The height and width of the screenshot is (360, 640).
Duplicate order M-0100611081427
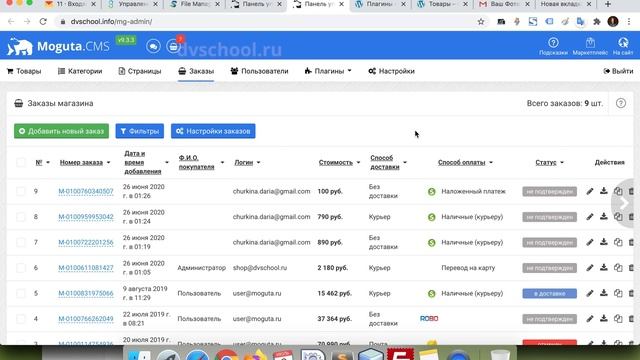coord(618,268)
